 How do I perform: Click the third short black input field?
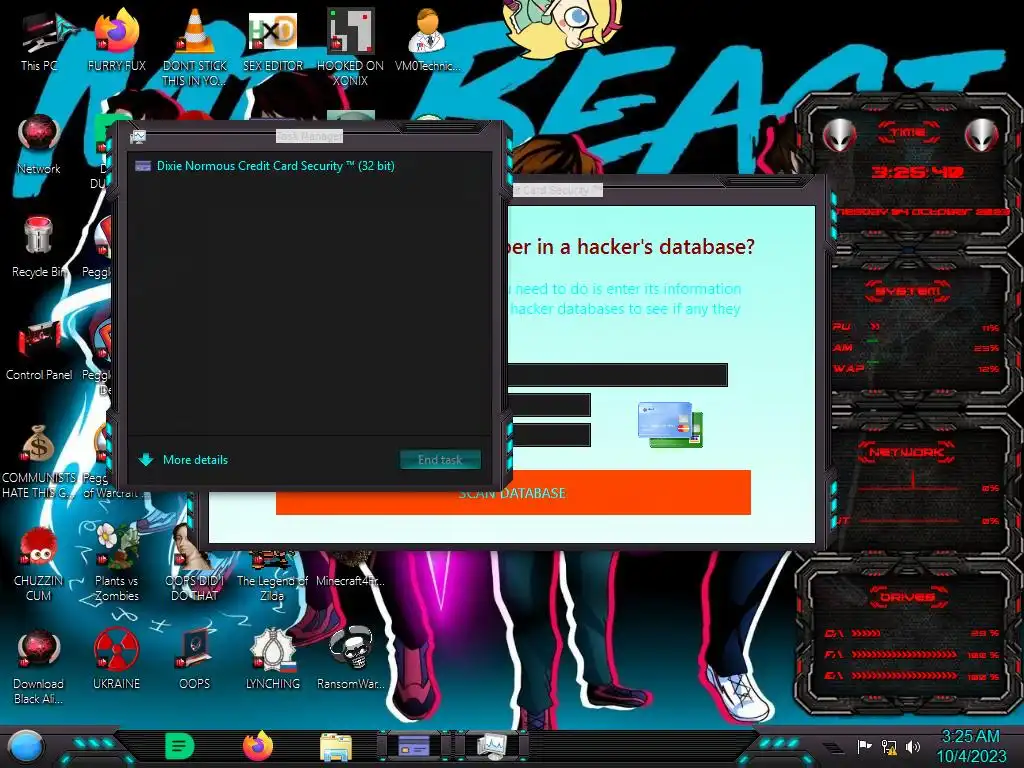(550, 435)
